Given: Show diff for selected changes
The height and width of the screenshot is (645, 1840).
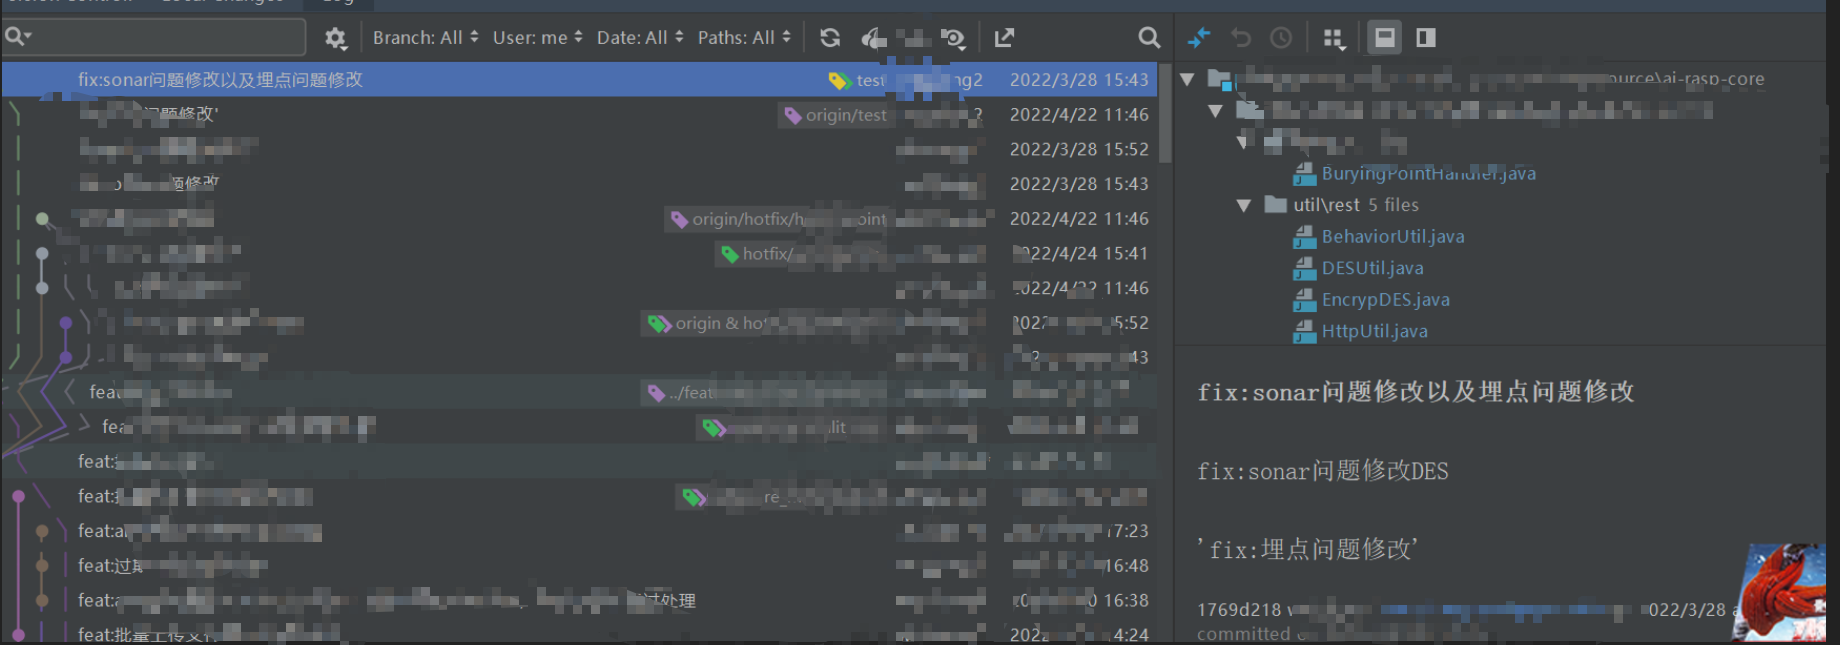Looking at the screenshot, I should (1198, 38).
